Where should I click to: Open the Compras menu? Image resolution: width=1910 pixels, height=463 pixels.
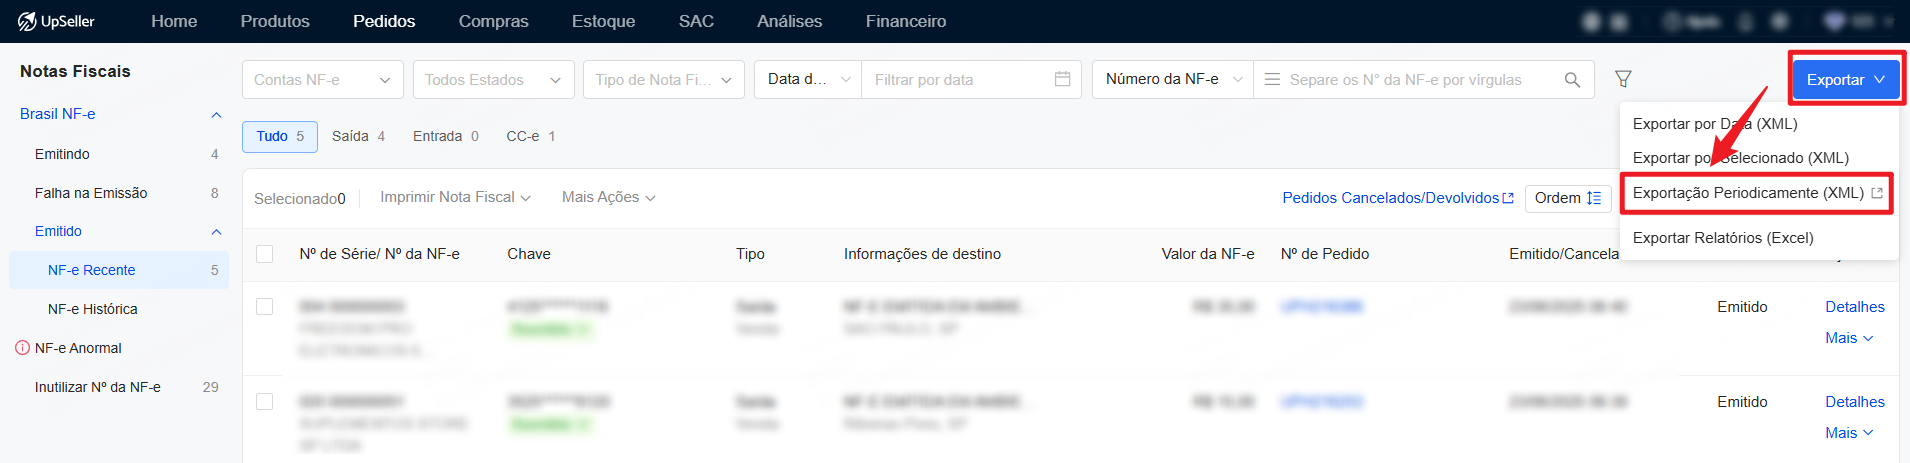click(493, 21)
